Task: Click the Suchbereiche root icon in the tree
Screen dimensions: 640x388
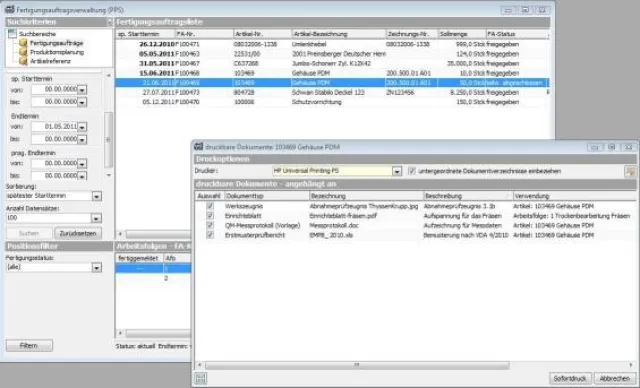Action: click(x=12, y=34)
